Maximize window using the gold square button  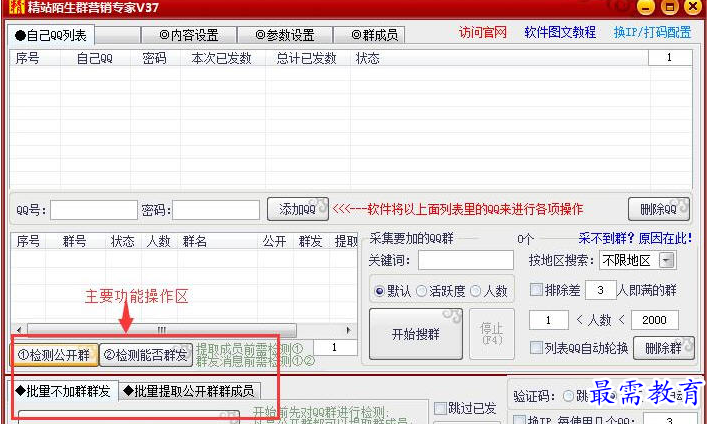coord(669,7)
